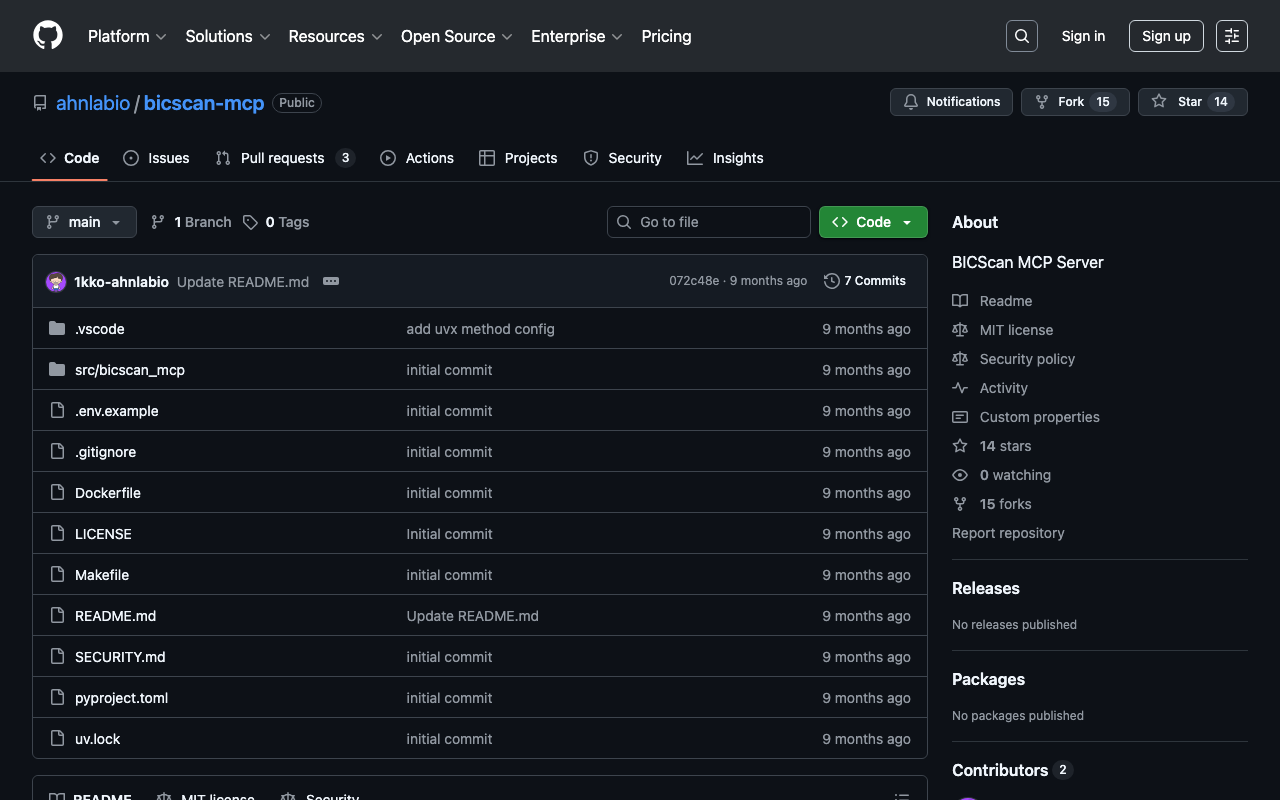This screenshot has height=800, width=1280.
Task: Open Notifications for this repository
Action: point(951,102)
